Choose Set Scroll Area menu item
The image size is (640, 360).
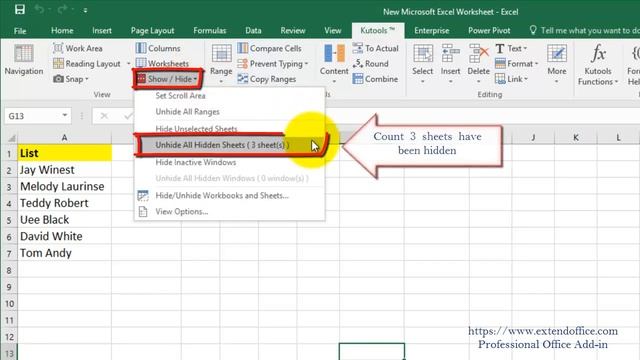pyautogui.click(x=230, y=96)
